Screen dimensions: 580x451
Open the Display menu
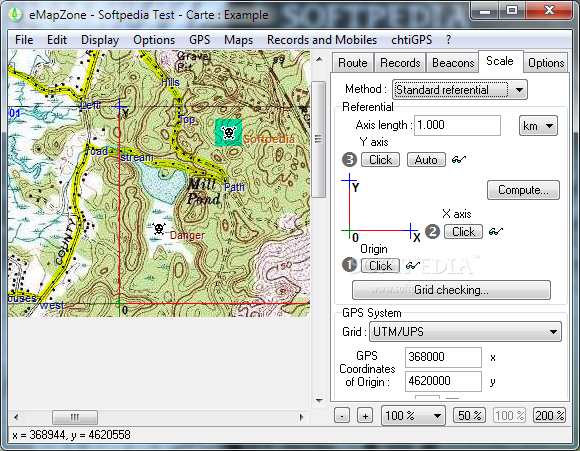pyautogui.click(x=100, y=40)
